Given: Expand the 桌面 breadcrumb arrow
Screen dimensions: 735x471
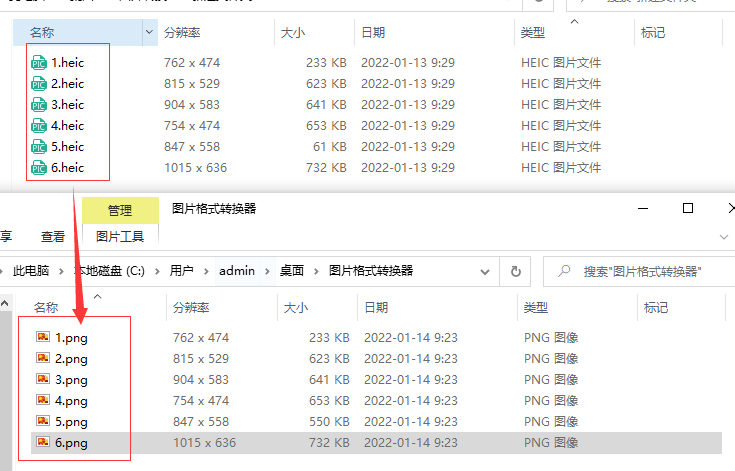Looking at the screenshot, I should [316, 271].
